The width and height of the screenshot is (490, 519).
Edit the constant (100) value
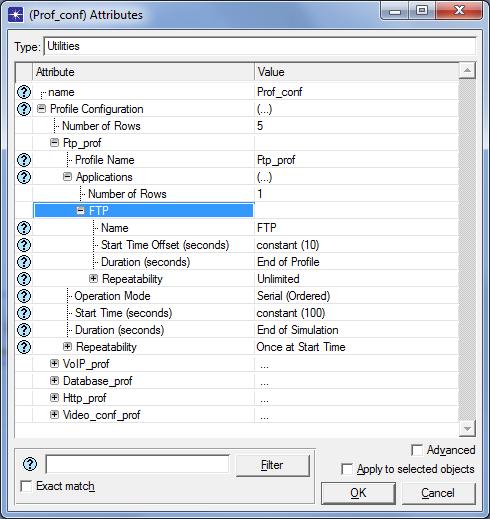point(356,313)
